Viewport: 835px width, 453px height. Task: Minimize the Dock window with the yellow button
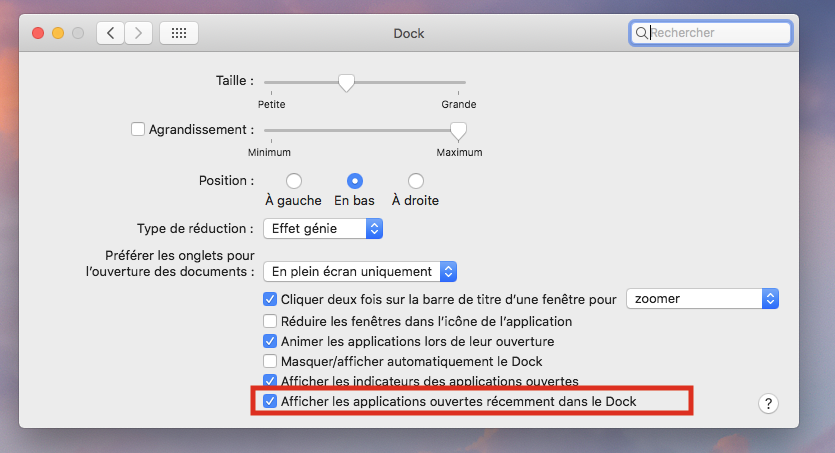pyautogui.click(x=58, y=33)
